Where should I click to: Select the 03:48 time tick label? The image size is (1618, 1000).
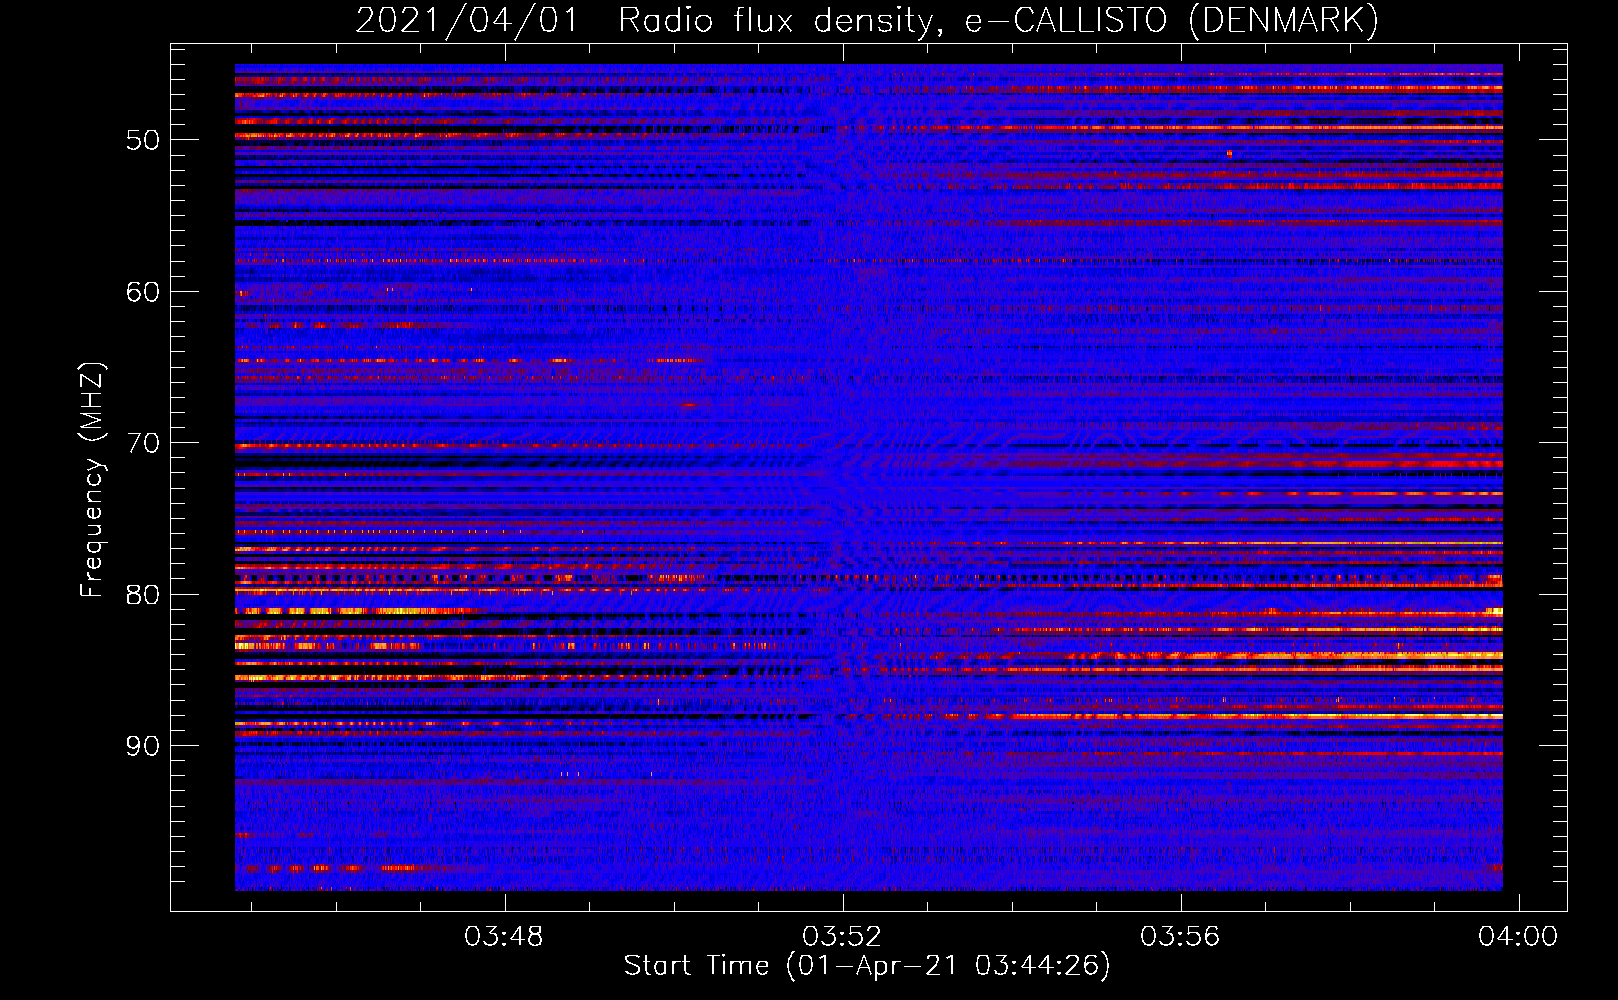[504, 936]
